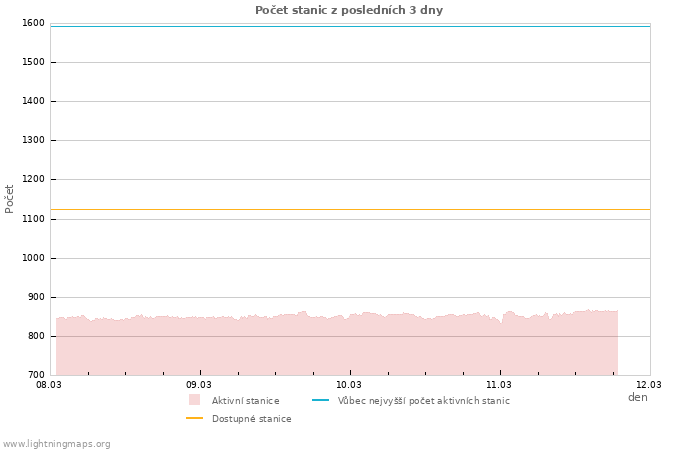
Task: Click the 11.03 date tick label
Action: (499, 384)
